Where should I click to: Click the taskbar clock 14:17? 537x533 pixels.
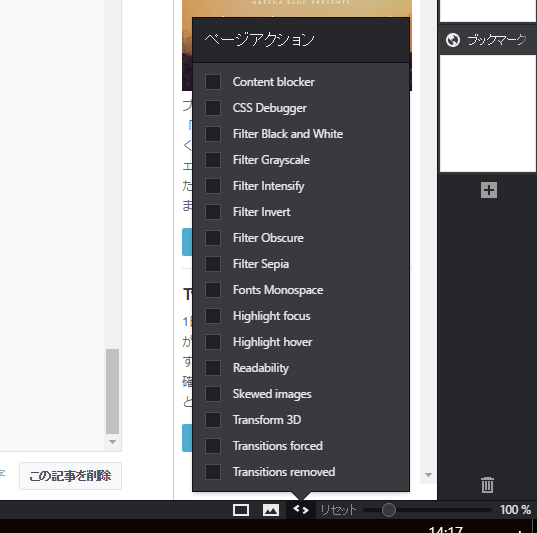click(x=446, y=529)
